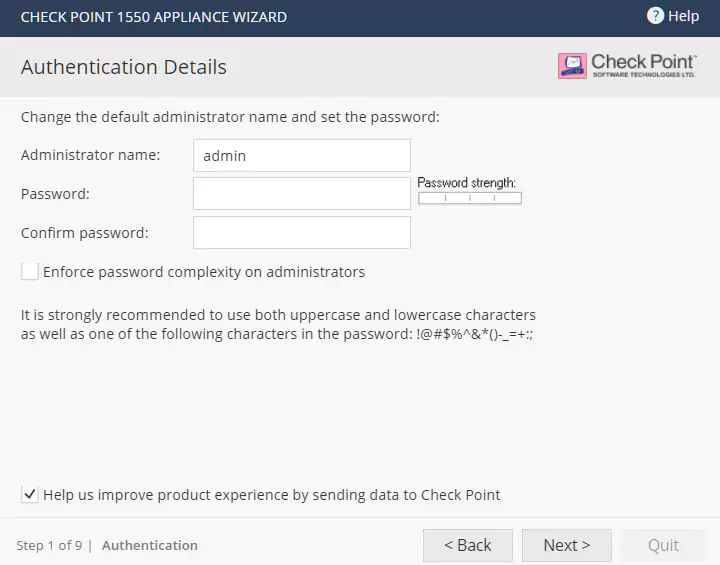Click the Step 1 of 9 indicator

(x=49, y=545)
